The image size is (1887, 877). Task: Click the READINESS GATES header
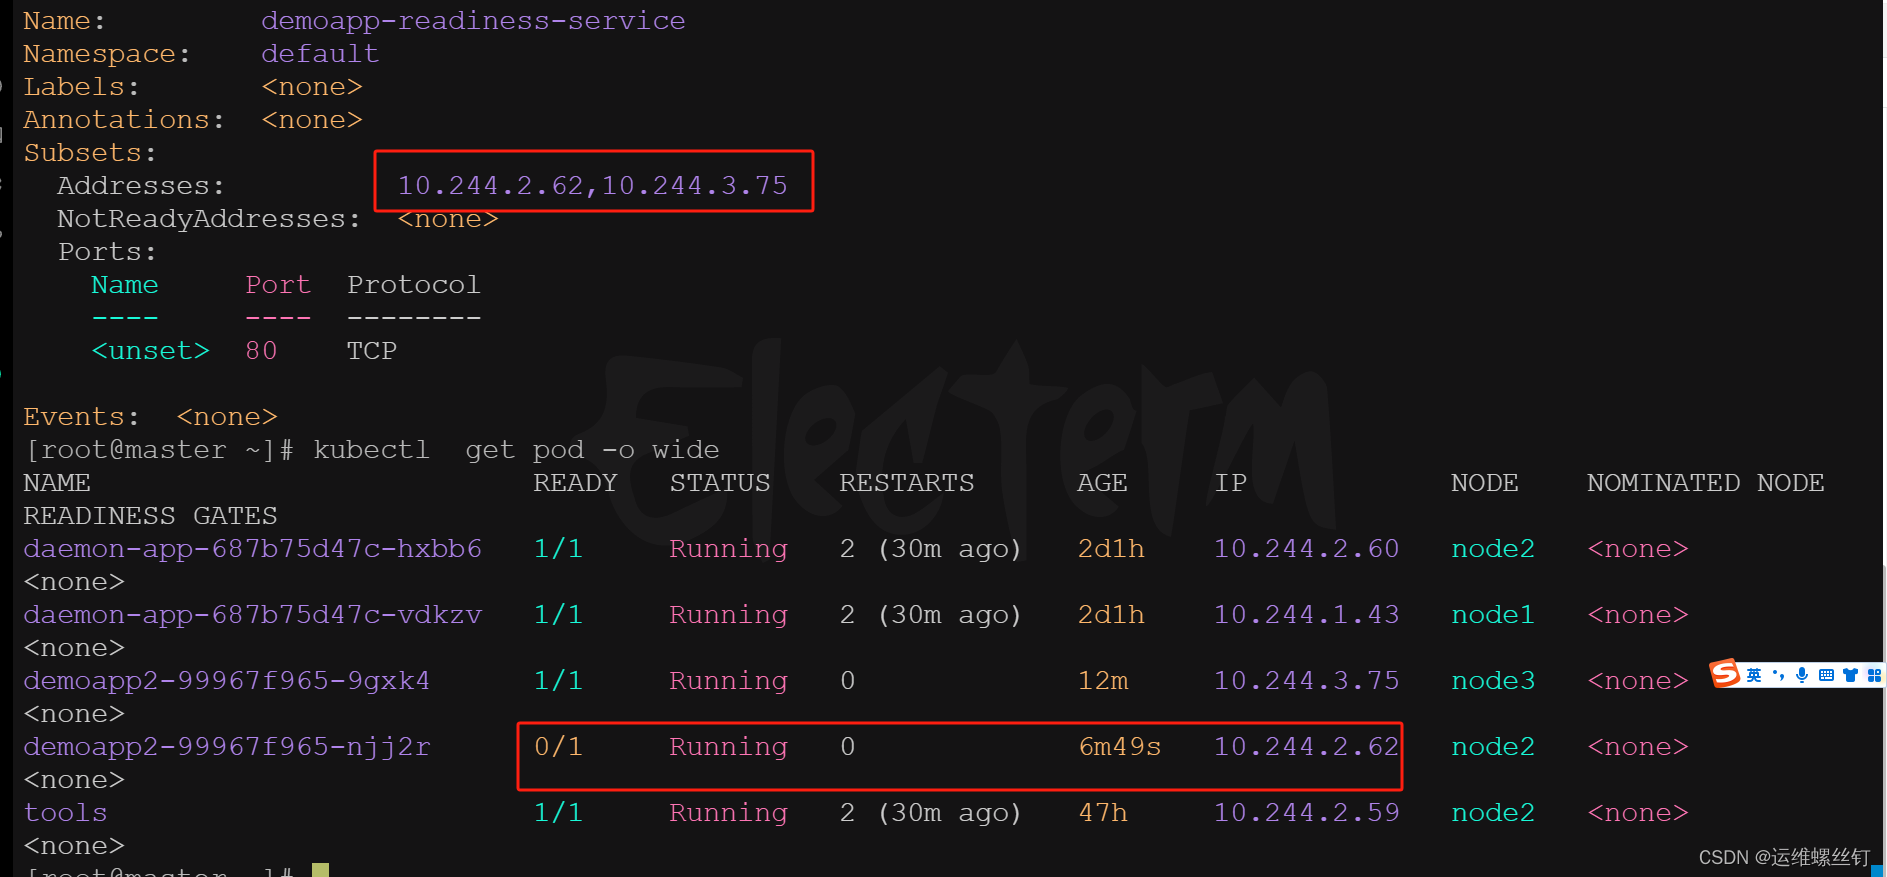[150, 516]
